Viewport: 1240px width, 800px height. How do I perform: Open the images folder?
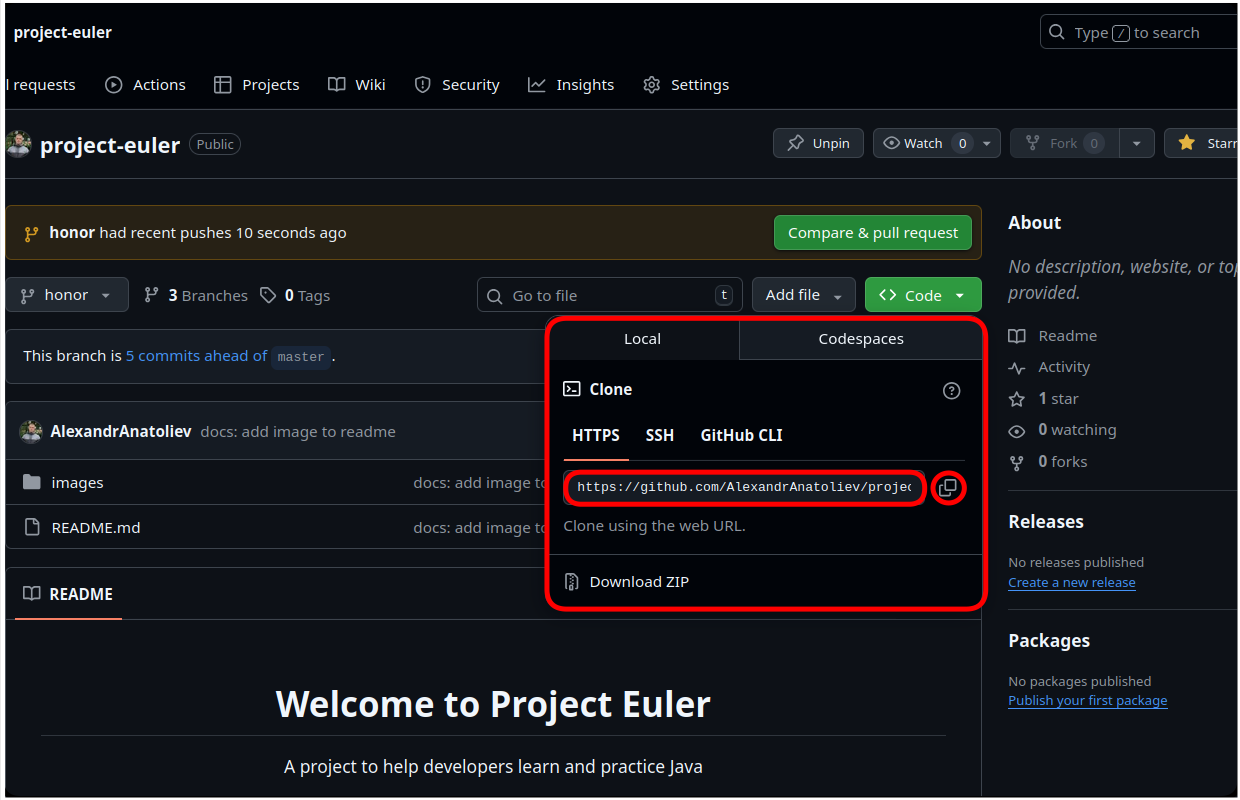[x=77, y=483]
